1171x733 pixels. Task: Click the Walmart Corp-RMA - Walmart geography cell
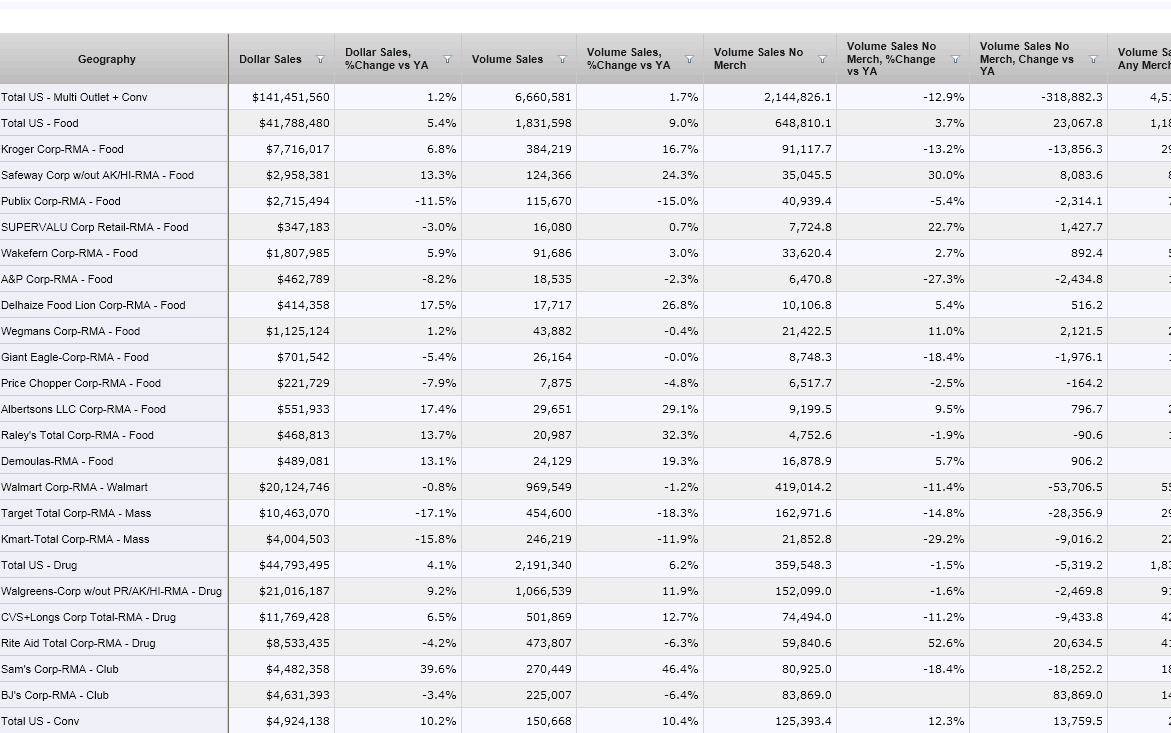tap(74, 487)
